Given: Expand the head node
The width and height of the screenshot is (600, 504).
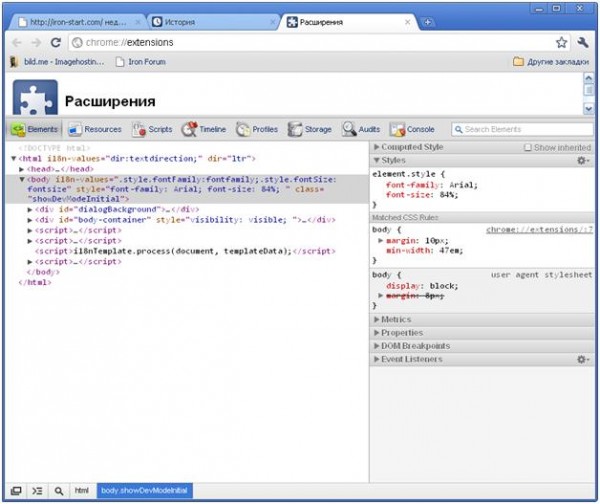Looking at the screenshot, I should [x=22, y=169].
